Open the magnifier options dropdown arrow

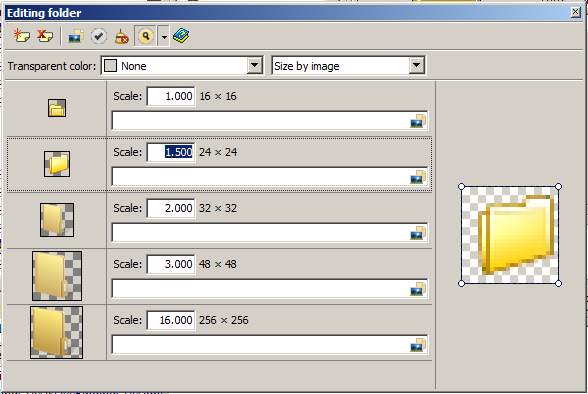[x=164, y=36]
